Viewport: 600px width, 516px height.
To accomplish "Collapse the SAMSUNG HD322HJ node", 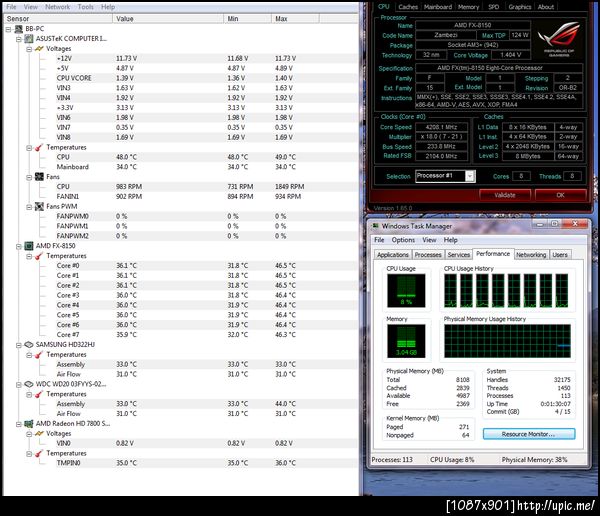I will (x=18, y=345).
